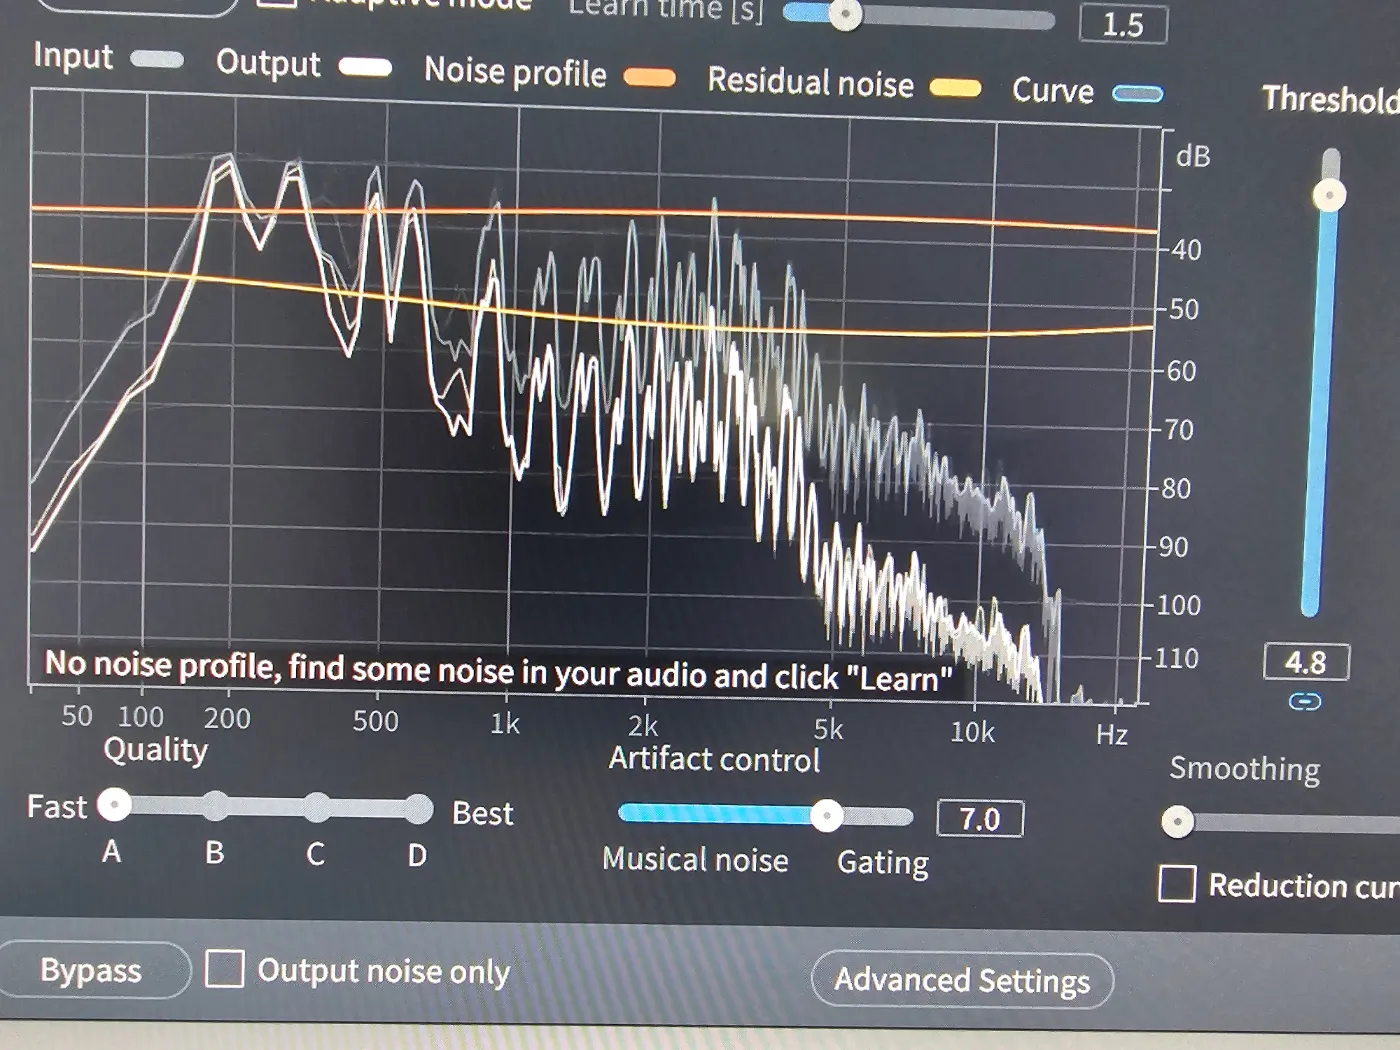Click the Threshold value field 4.8
This screenshot has width=1400, height=1050.
(x=1306, y=662)
